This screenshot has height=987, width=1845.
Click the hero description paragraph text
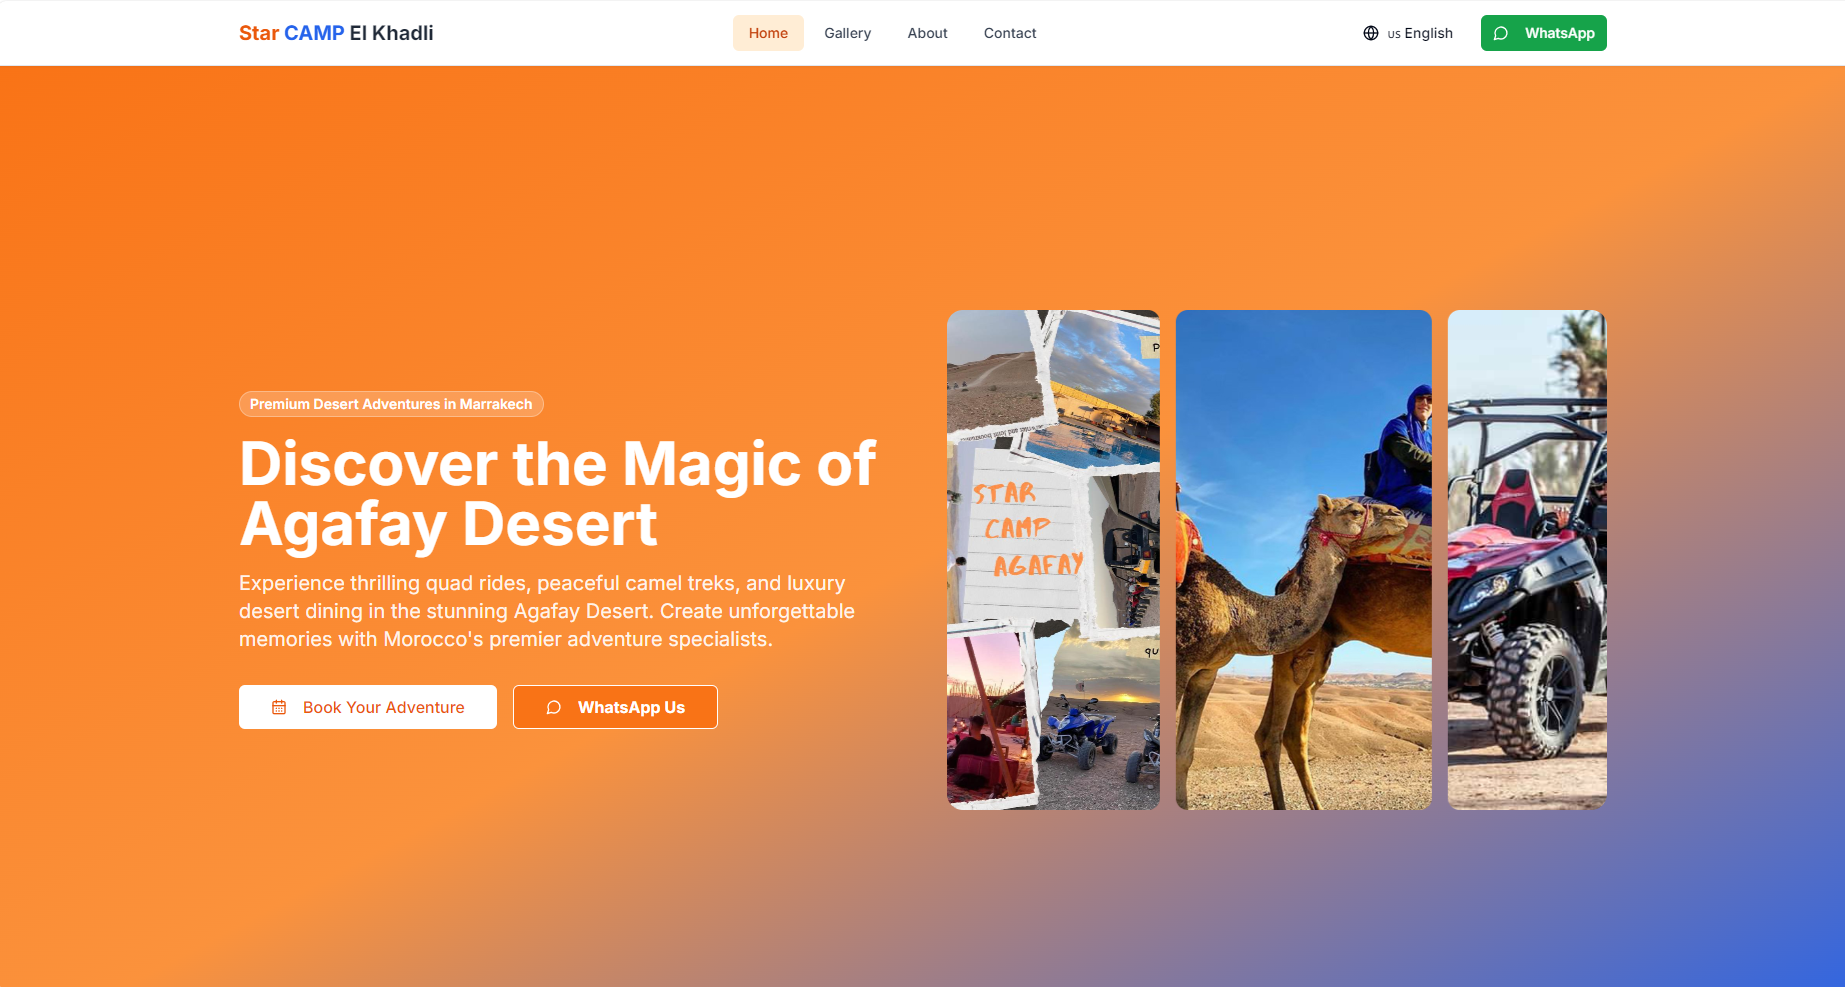pyautogui.click(x=547, y=611)
